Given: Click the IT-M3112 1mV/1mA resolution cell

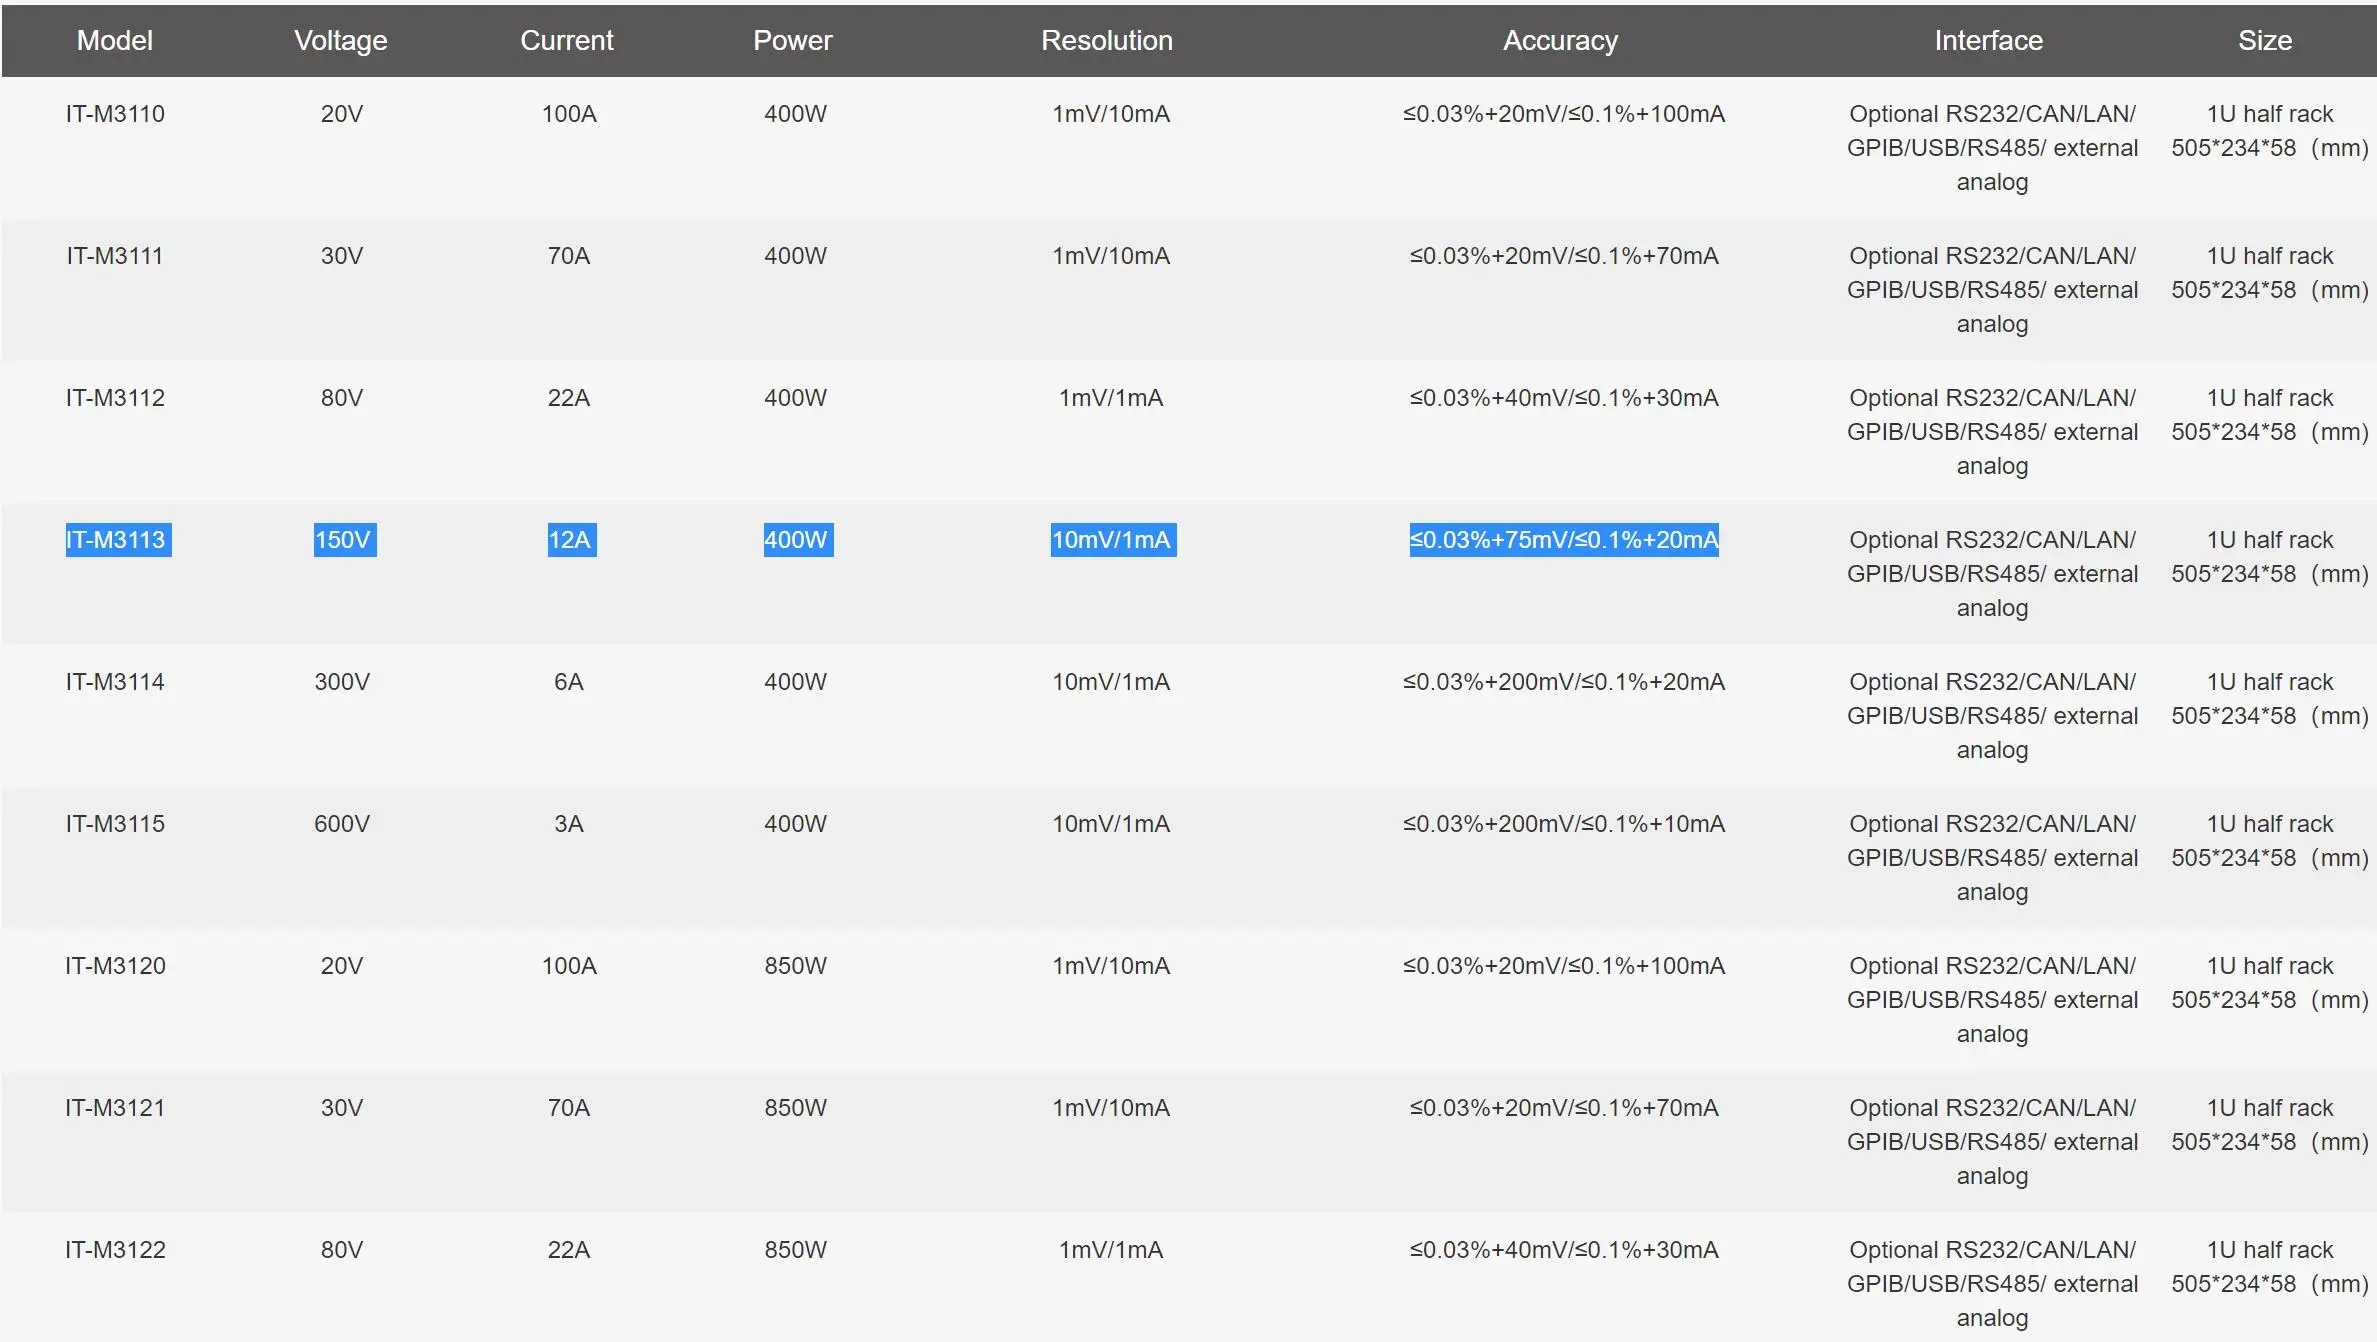Looking at the screenshot, I should [1110, 397].
